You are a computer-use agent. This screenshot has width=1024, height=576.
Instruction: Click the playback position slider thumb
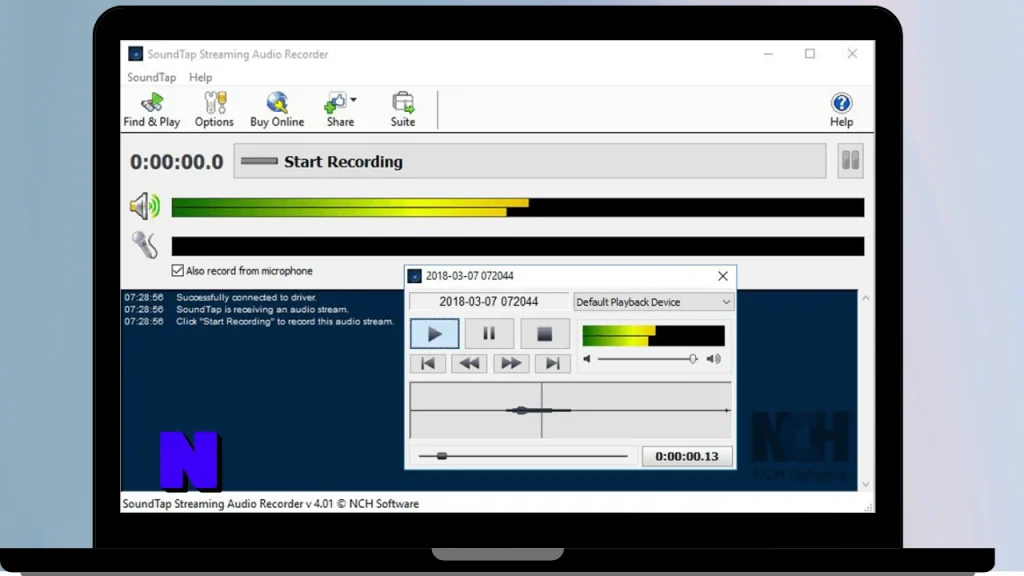coord(442,456)
